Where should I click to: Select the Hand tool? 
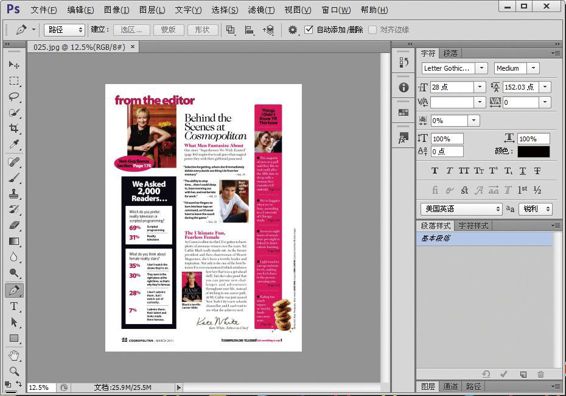pos(14,356)
